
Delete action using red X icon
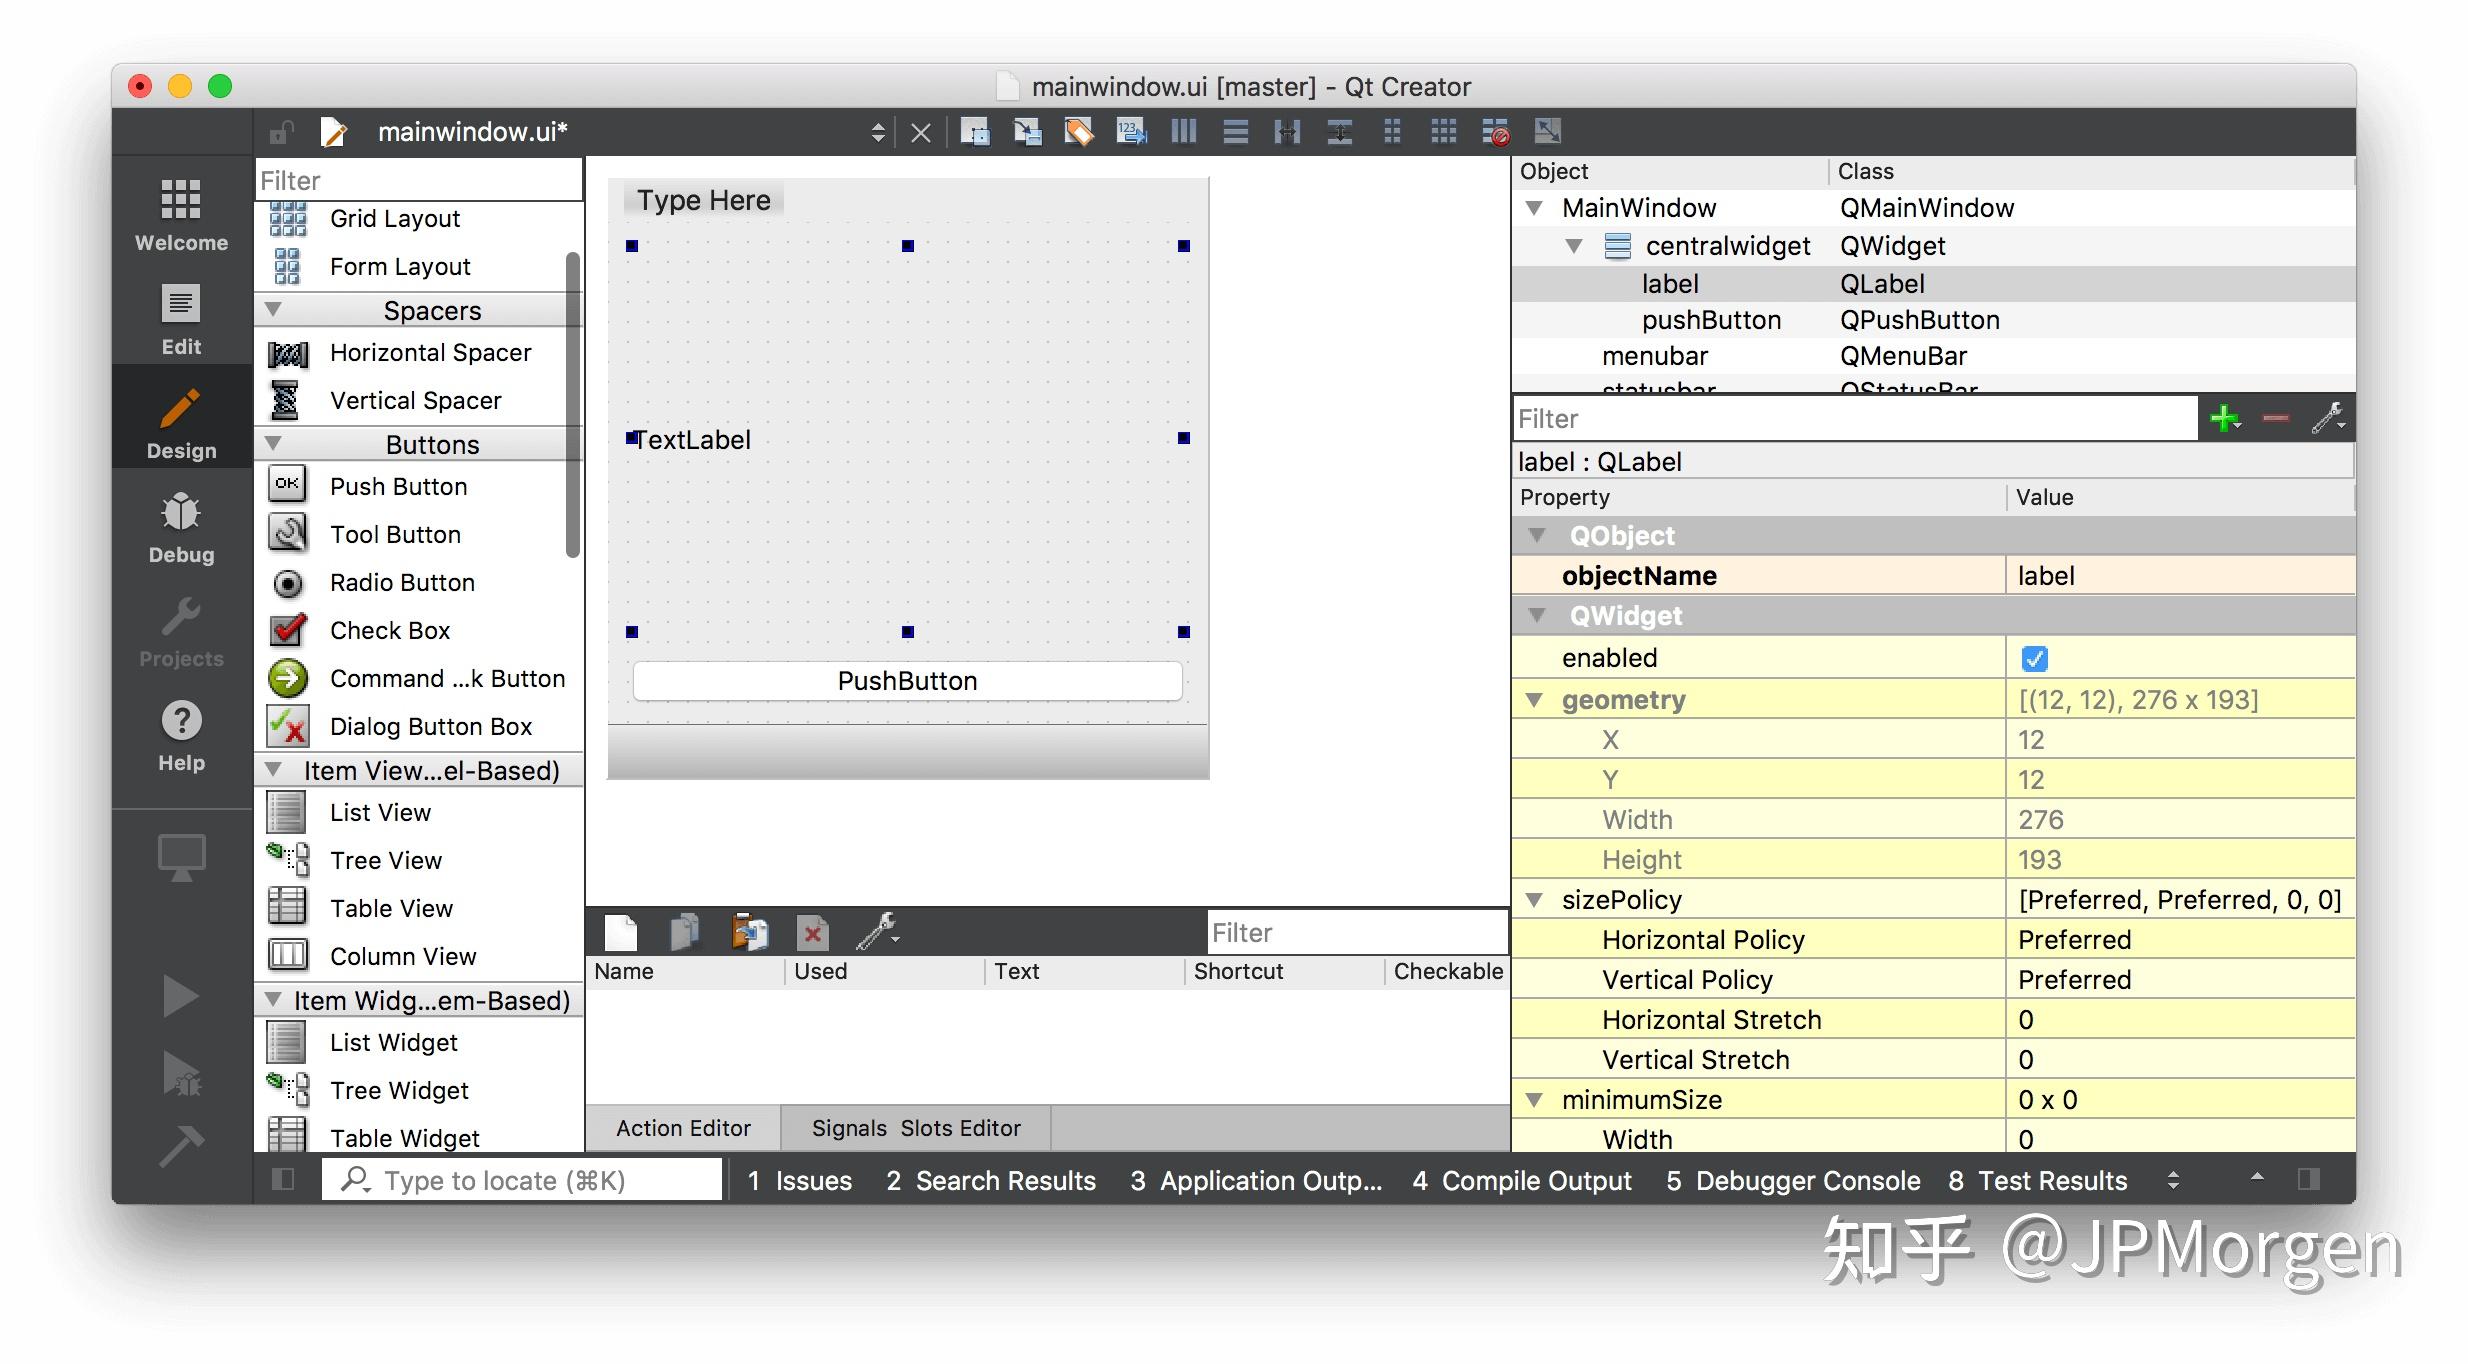click(x=813, y=932)
